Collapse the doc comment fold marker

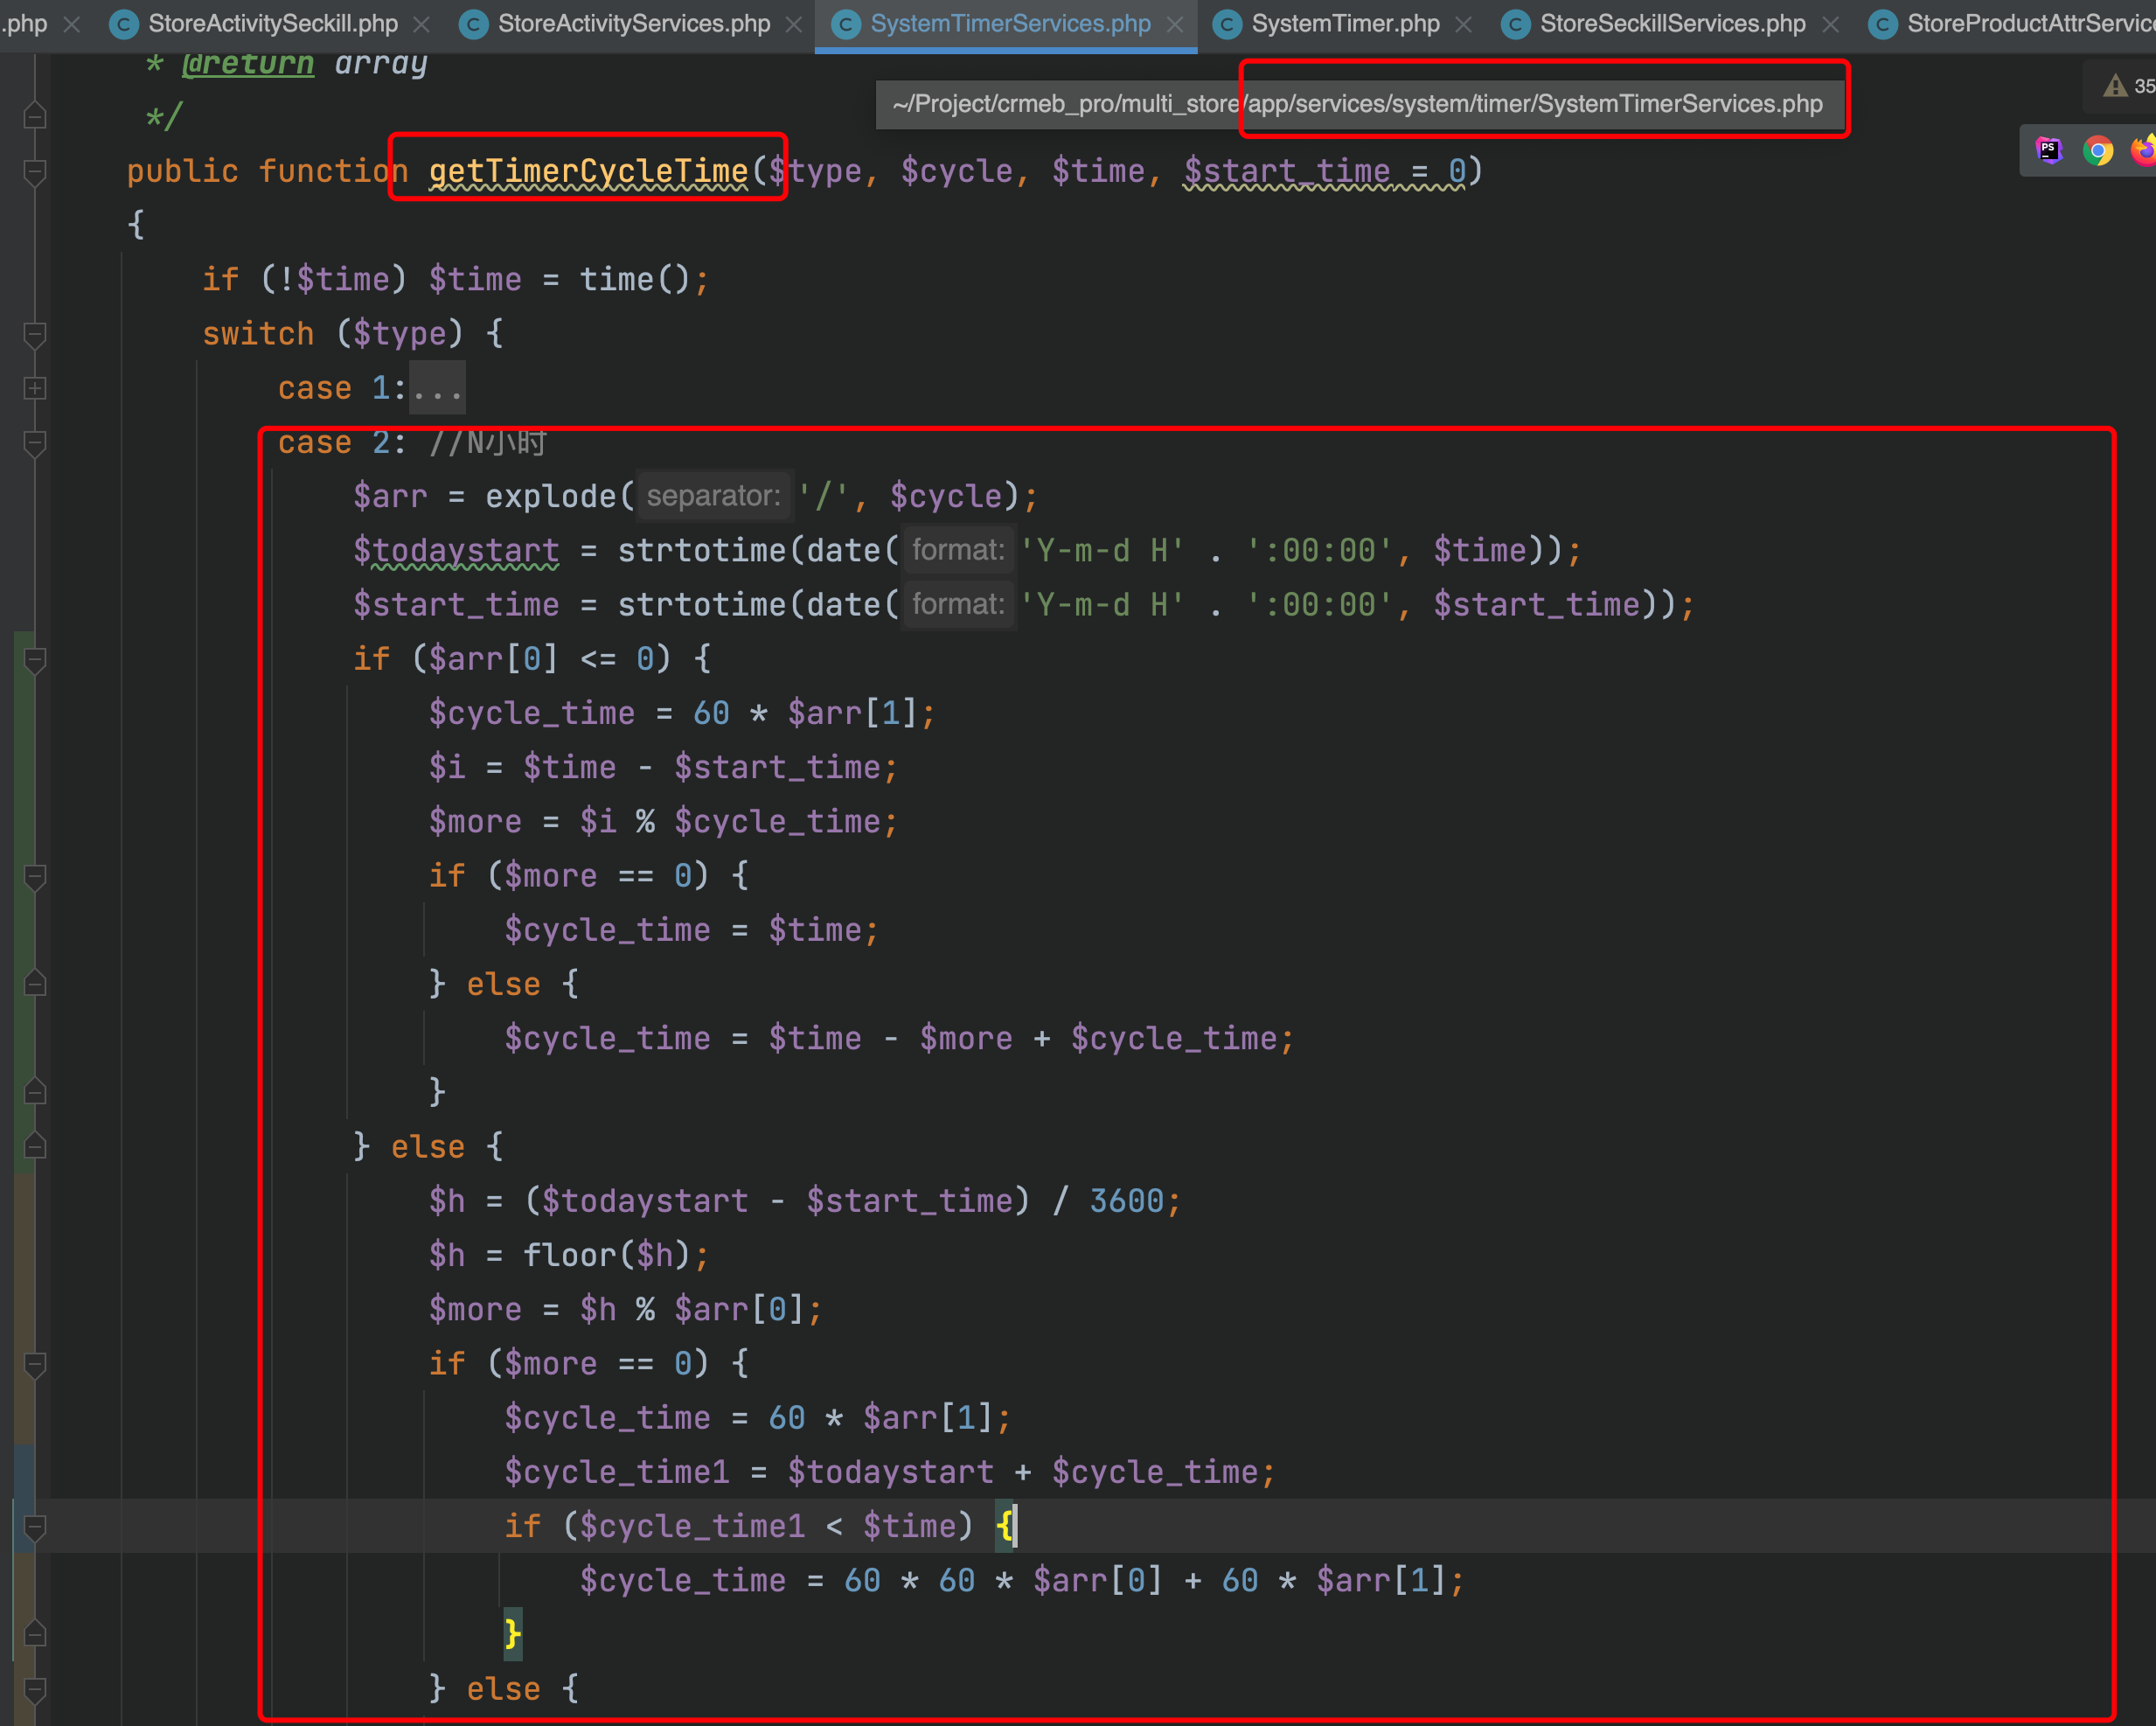tap(34, 117)
